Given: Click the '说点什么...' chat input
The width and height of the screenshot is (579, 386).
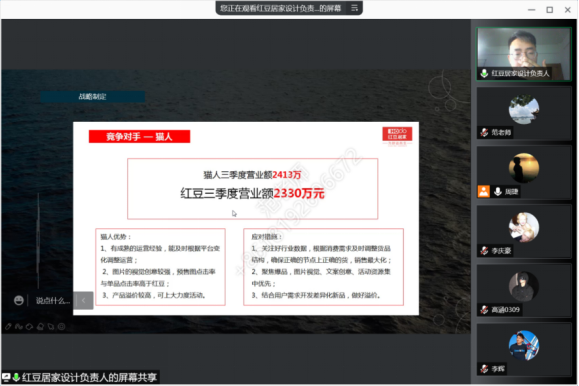Looking at the screenshot, I should (x=53, y=301).
